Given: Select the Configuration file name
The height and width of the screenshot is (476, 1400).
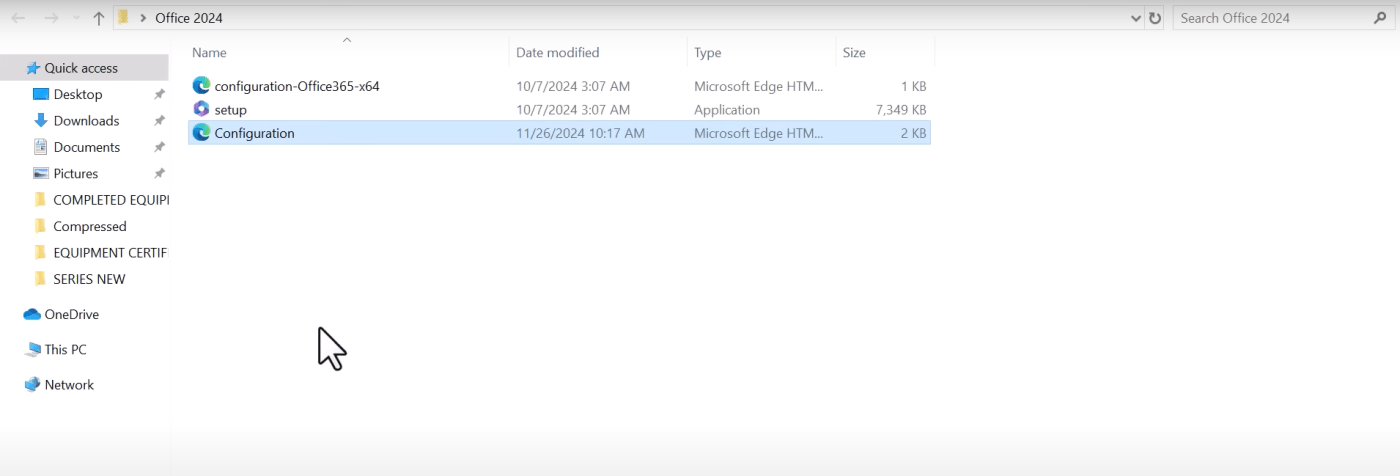Looking at the screenshot, I should [x=254, y=133].
